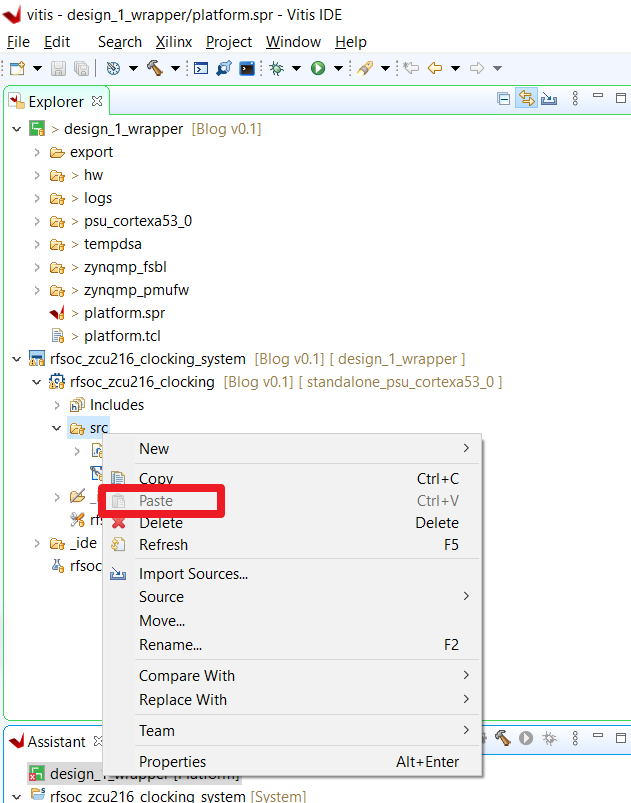Click Collapse All icon in Explorer panel
The width and height of the screenshot is (631, 803).
[503, 98]
